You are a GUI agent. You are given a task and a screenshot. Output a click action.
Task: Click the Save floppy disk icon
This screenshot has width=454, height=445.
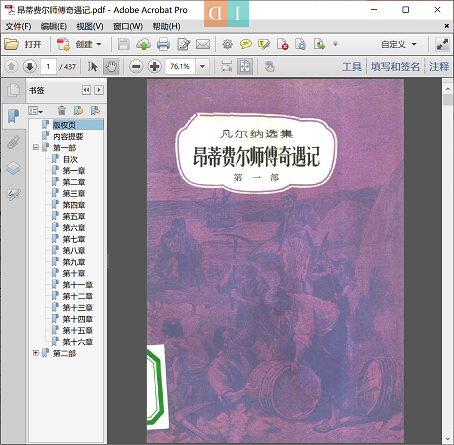[124, 44]
